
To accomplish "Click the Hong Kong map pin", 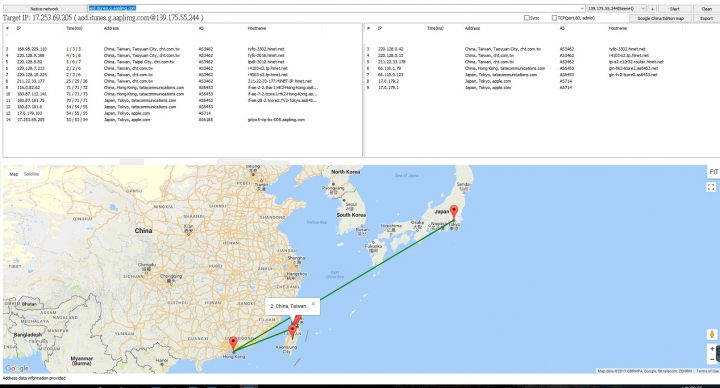I will pyautogui.click(x=233, y=343).
